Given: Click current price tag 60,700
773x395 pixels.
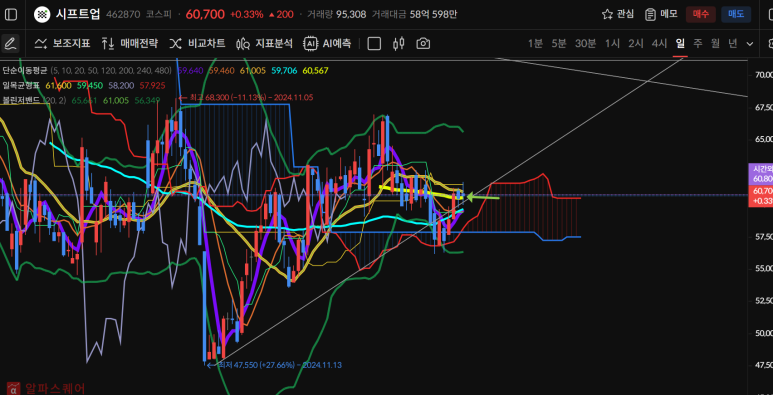Looking at the screenshot, I should (761, 195).
